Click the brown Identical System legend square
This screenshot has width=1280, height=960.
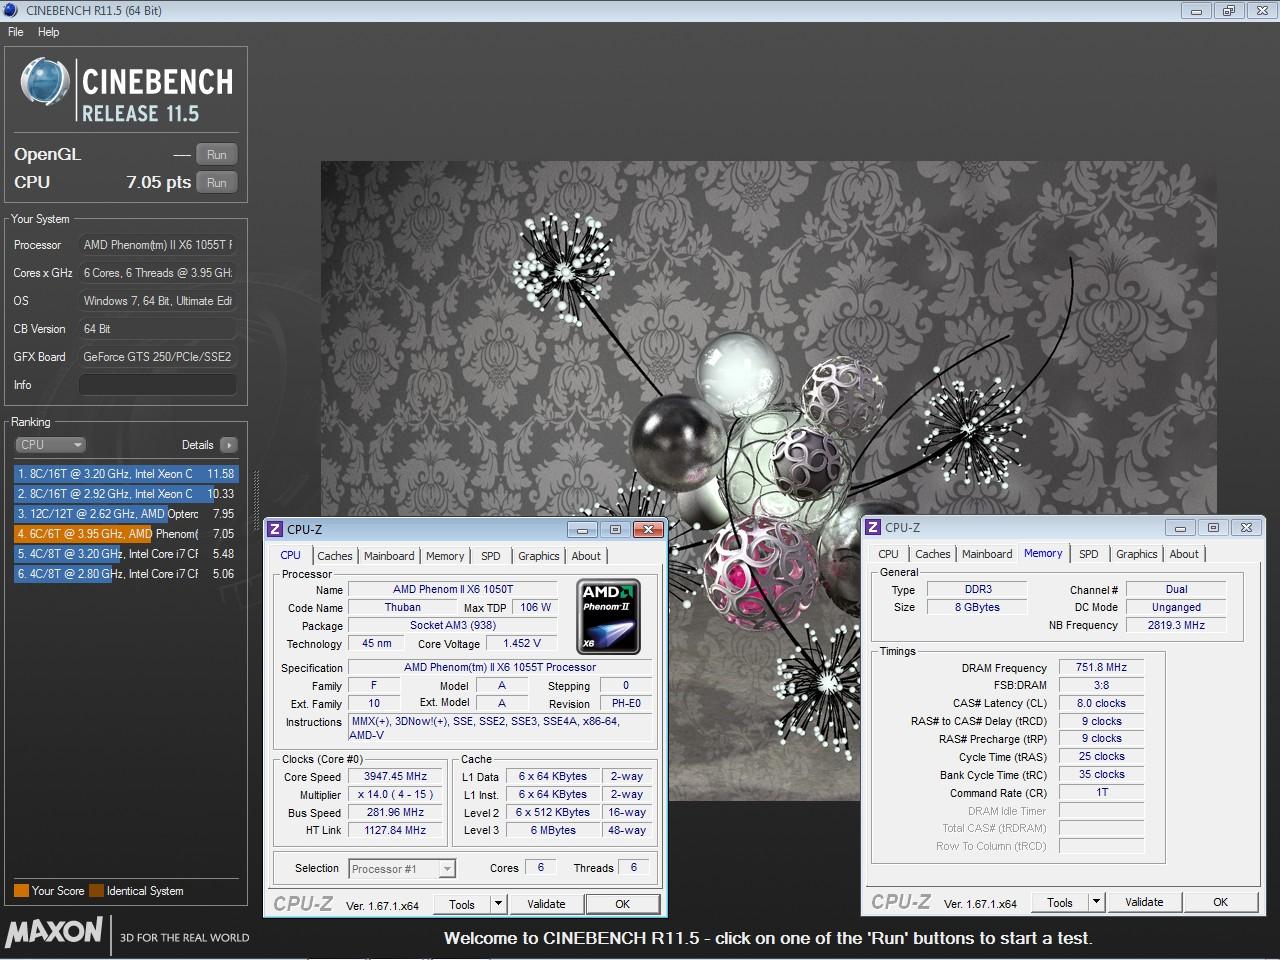tap(96, 890)
